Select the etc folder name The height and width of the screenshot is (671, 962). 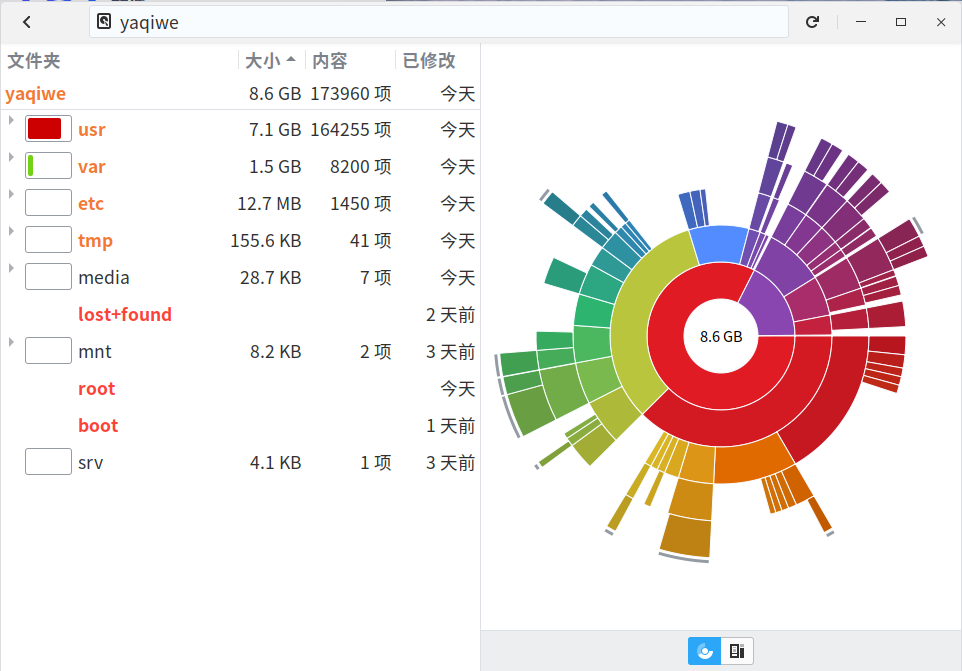(91, 204)
